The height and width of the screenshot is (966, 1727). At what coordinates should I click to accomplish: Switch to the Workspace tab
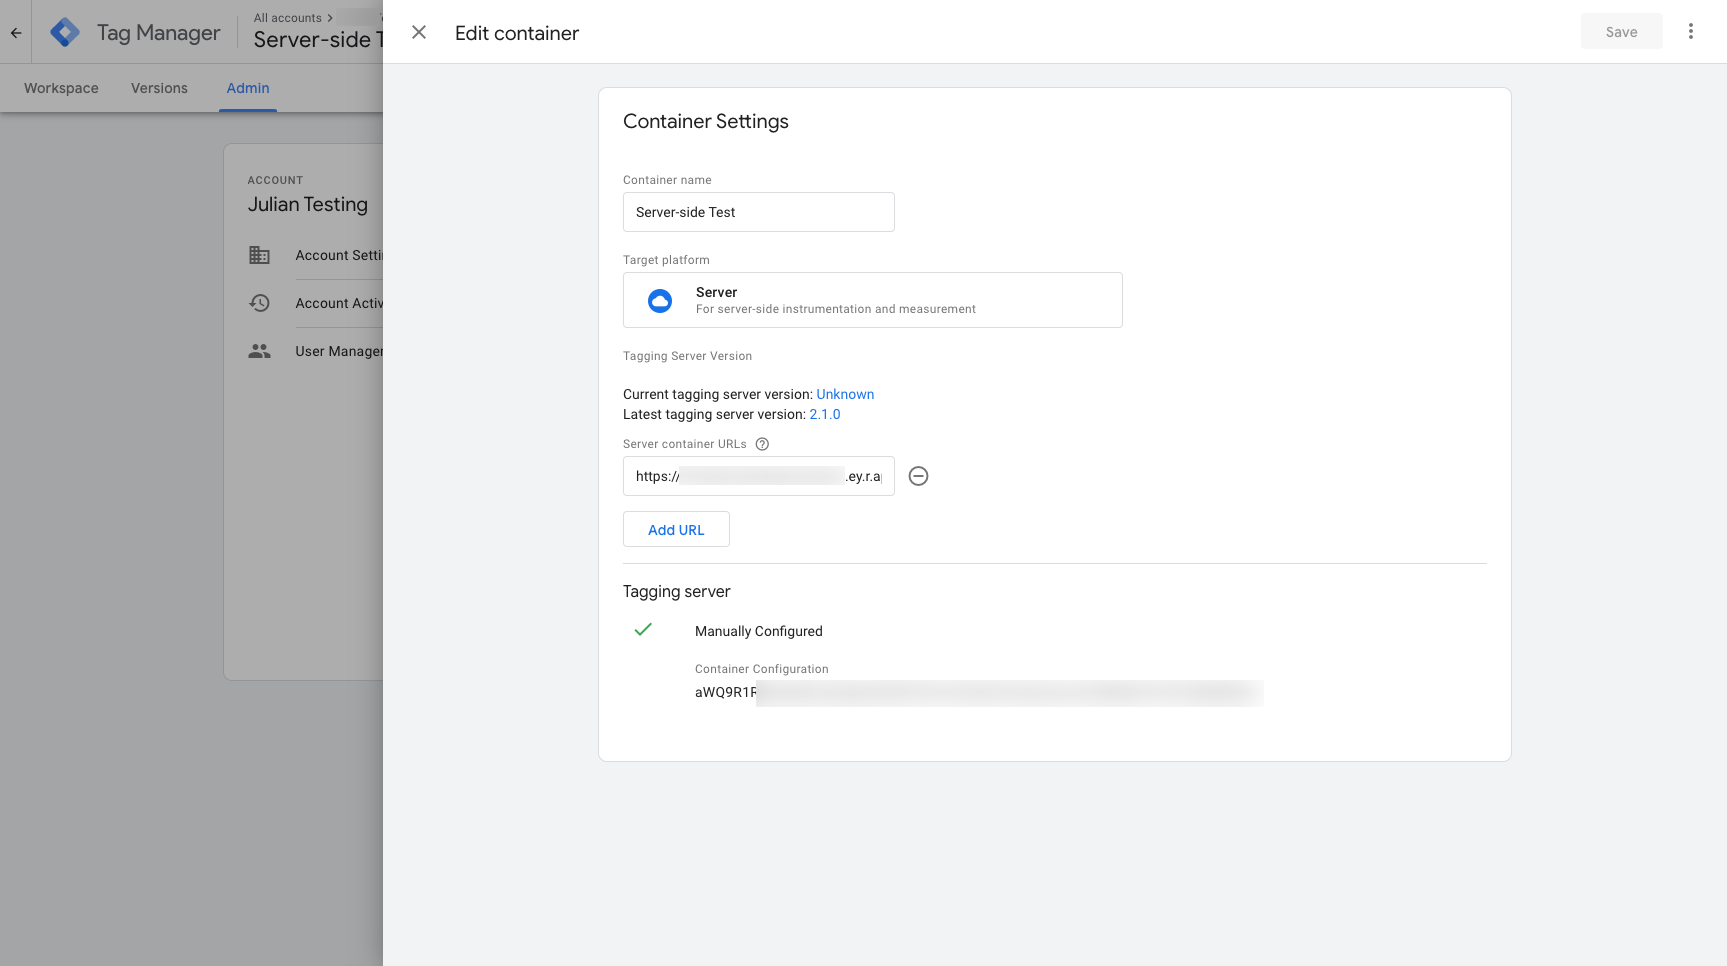(x=60, y=88)
